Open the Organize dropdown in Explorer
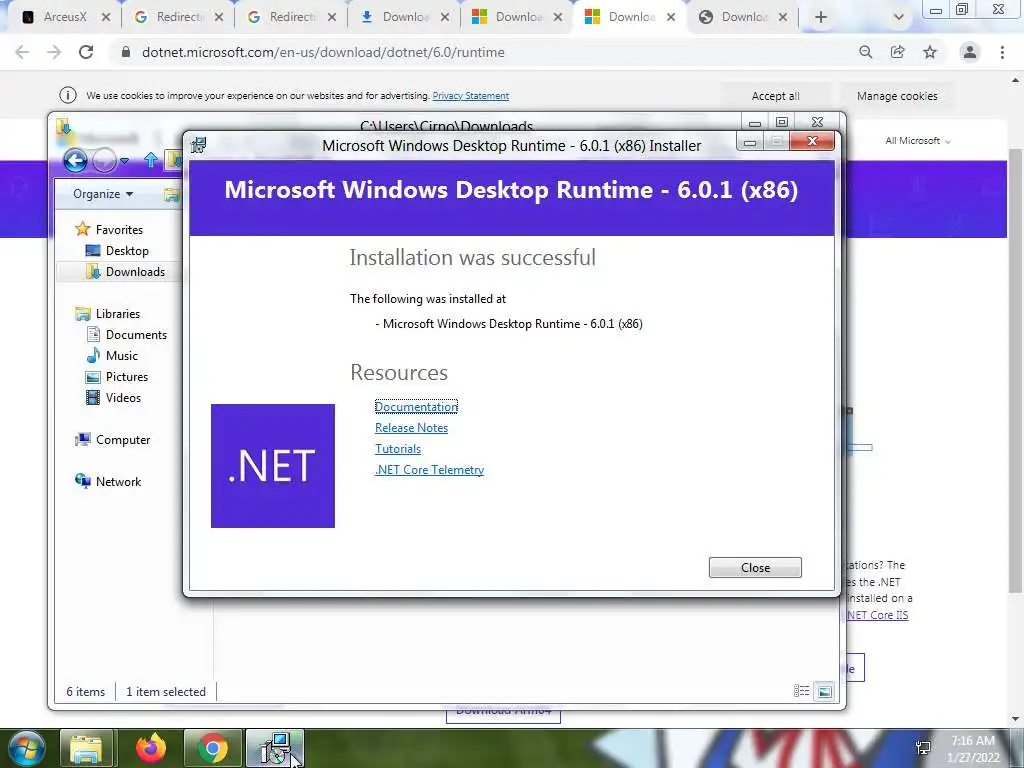Viewport: 1024px width, 768px height. 103,194
